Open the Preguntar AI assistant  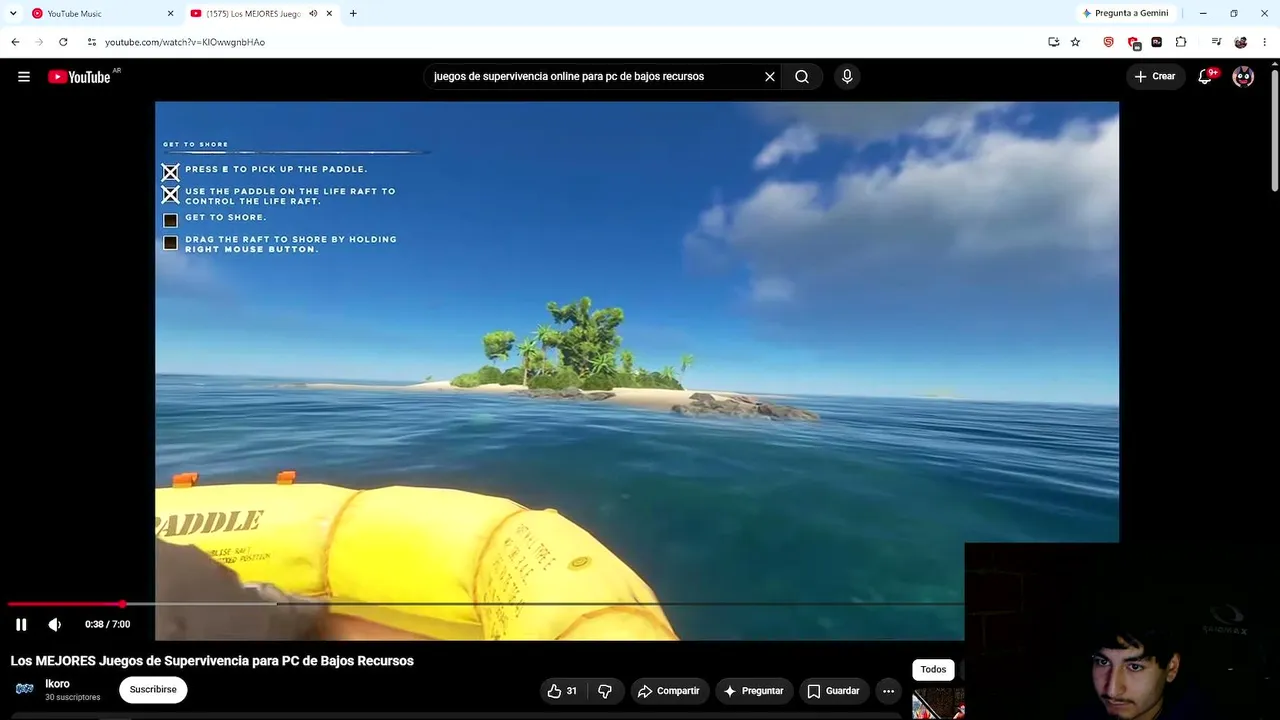pyautogui.click(x=754, y=691)
